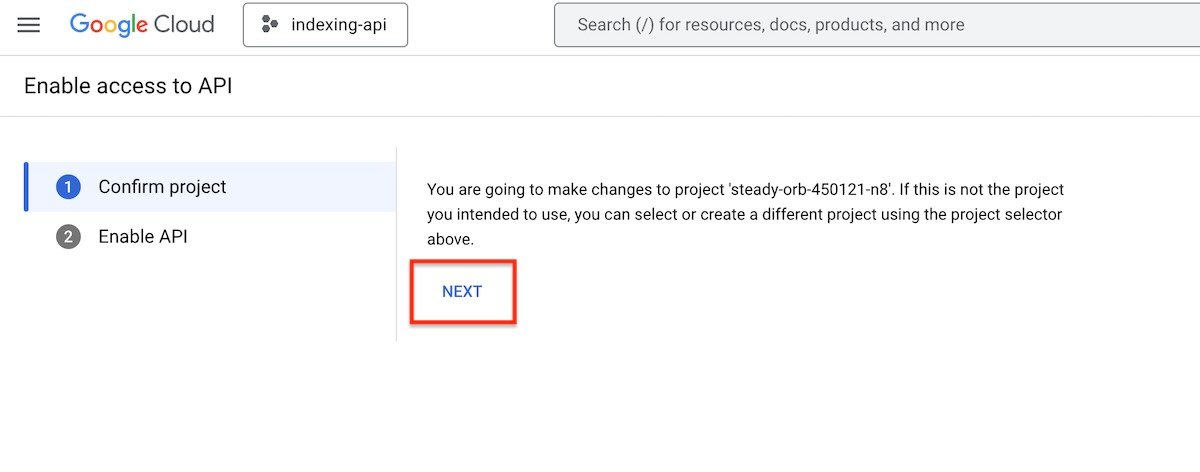Viewport: 1200px width, 472px height.
Task: Go to the Enable API step
Action: tap(142, 237)
